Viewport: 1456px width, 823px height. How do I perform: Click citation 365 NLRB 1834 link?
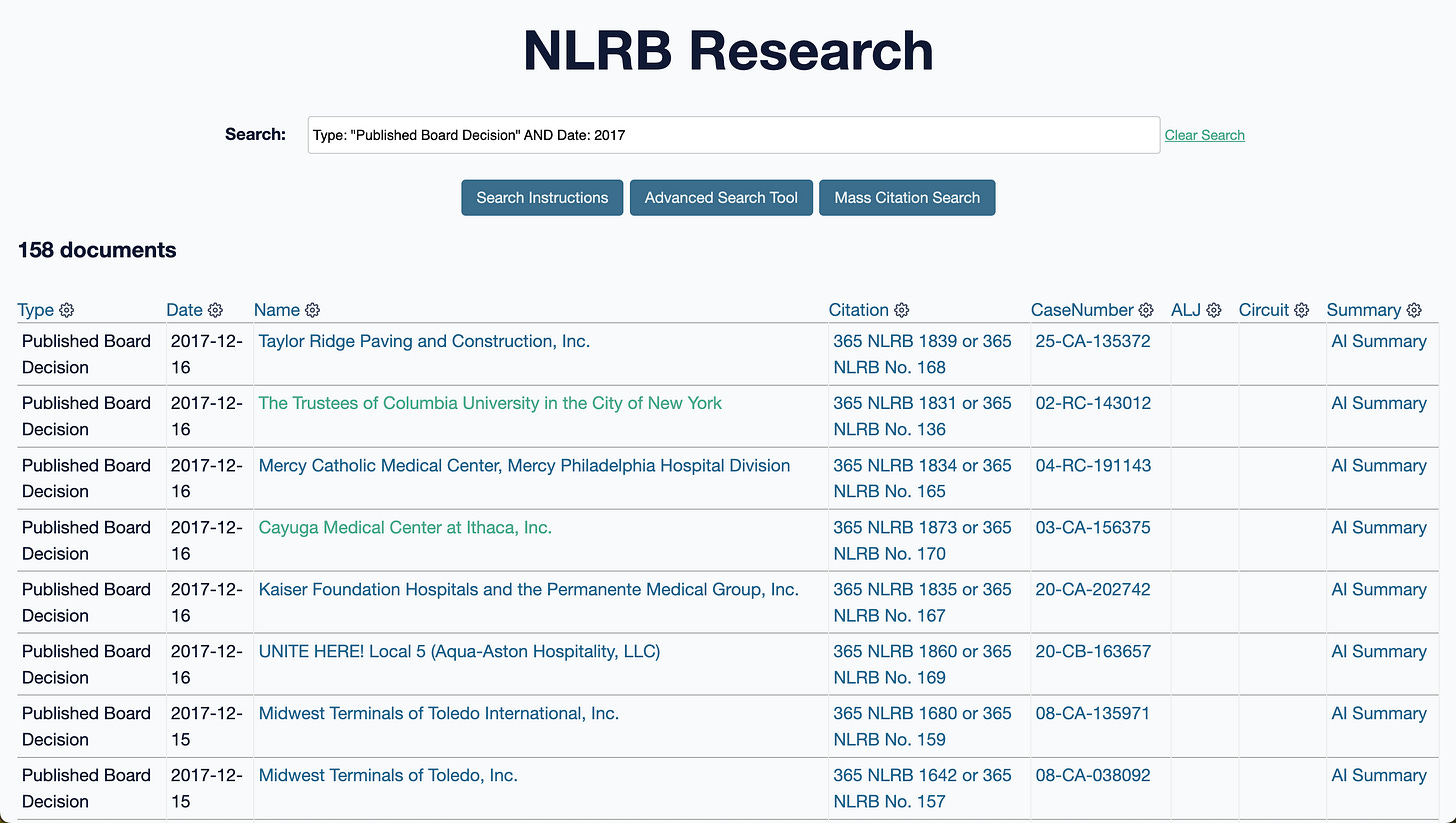pyautogui.click(x=922, y=478)
